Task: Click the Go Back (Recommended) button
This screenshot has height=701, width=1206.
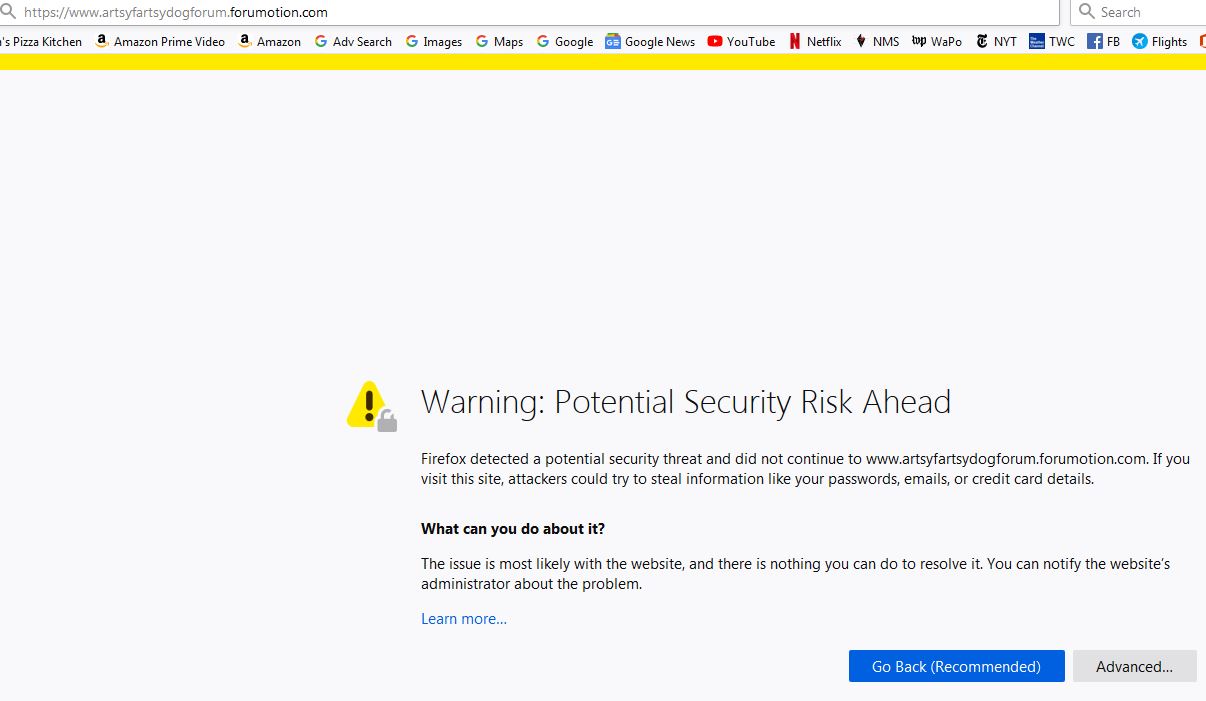Action: coord(956,666)
